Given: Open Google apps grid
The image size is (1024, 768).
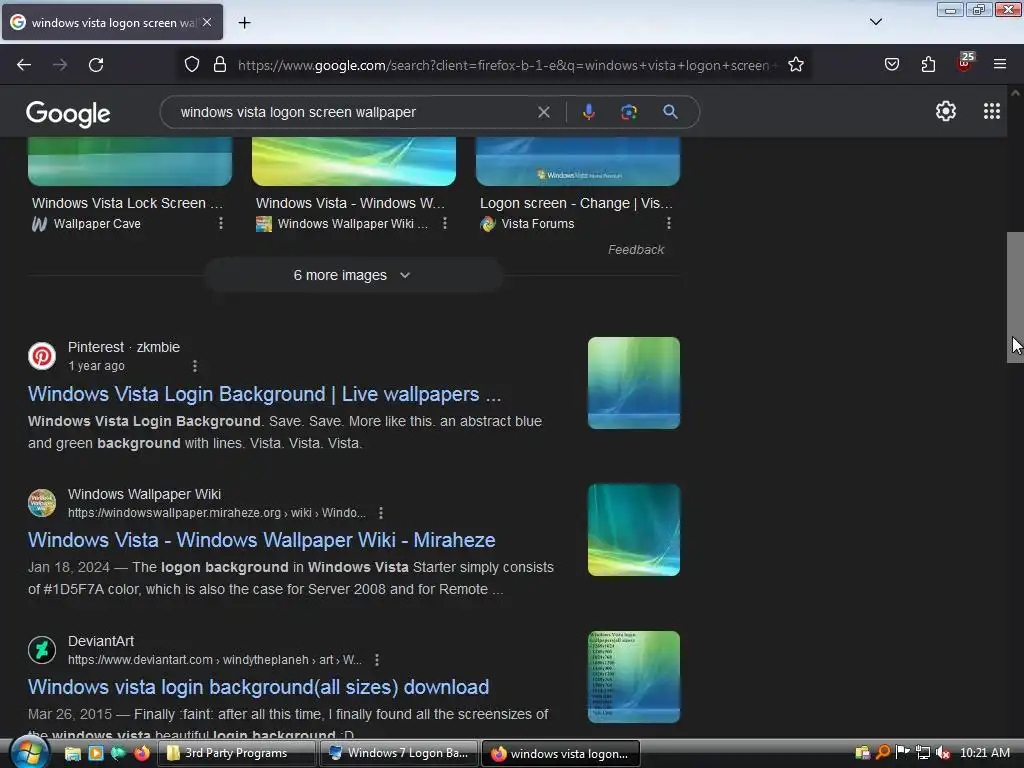Looking at the screenshot, I should (x=991, y=112).
